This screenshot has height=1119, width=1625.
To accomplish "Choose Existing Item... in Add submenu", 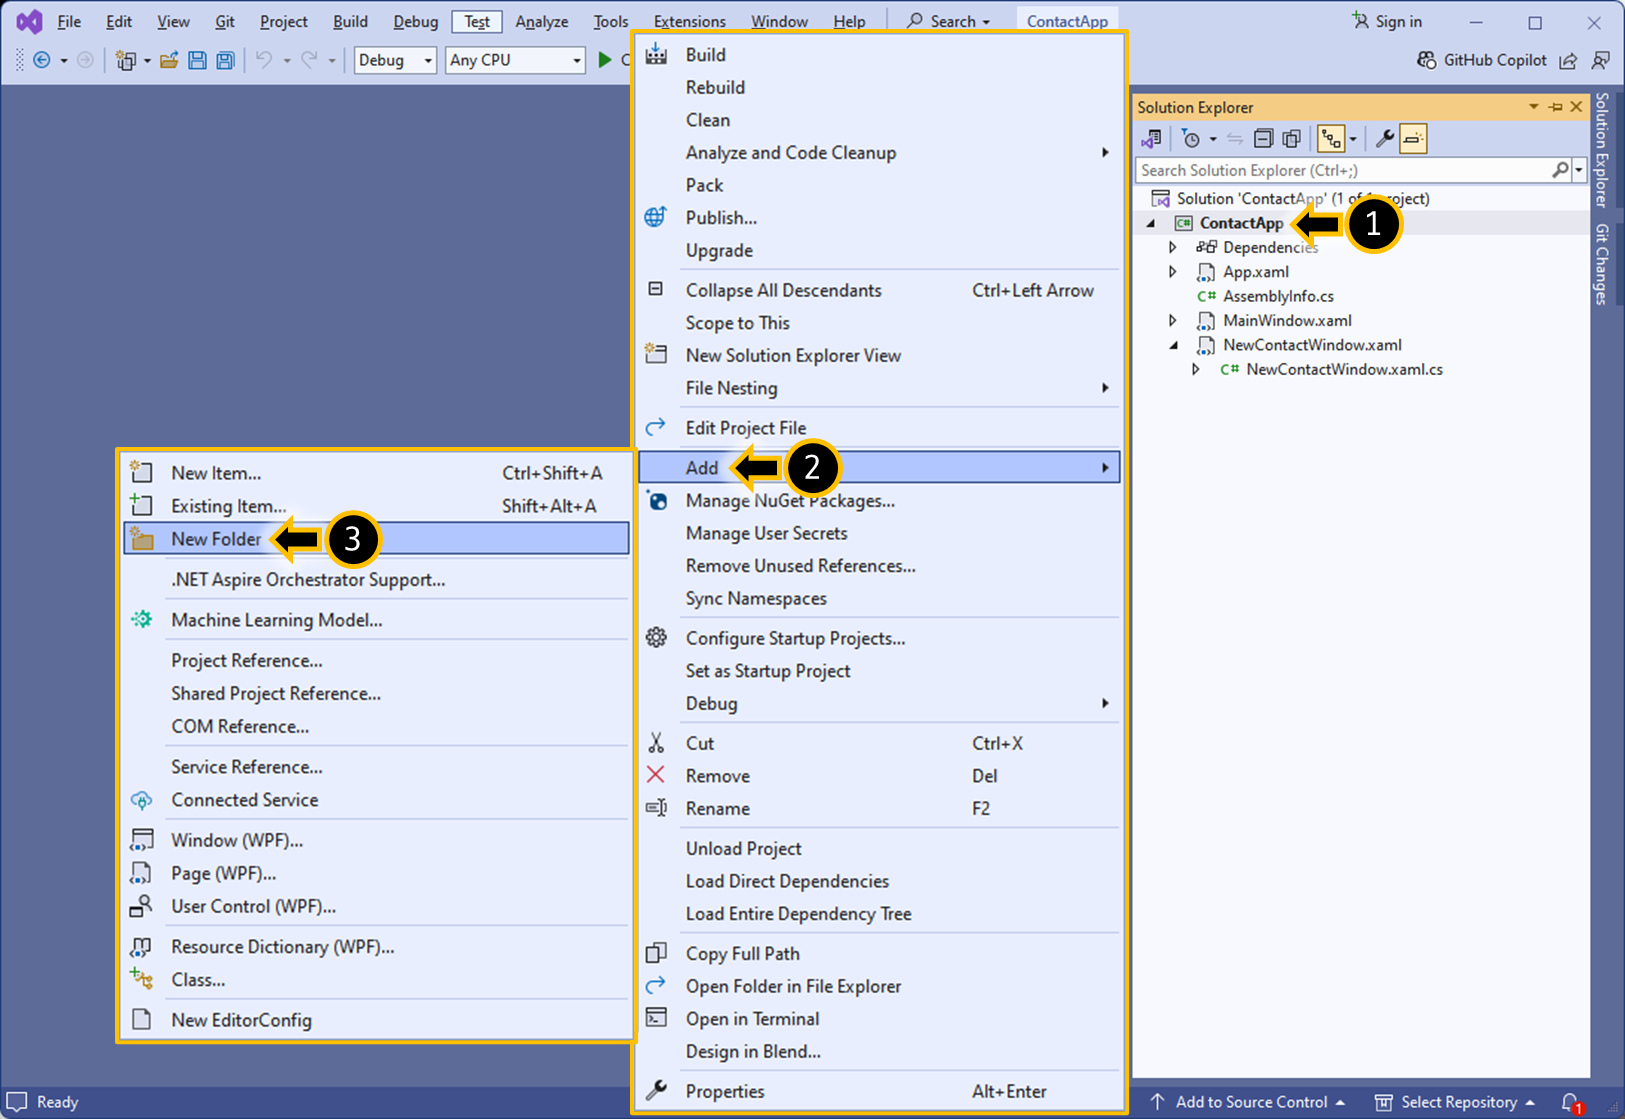I will pyautogui.click(x=376, y=506).
